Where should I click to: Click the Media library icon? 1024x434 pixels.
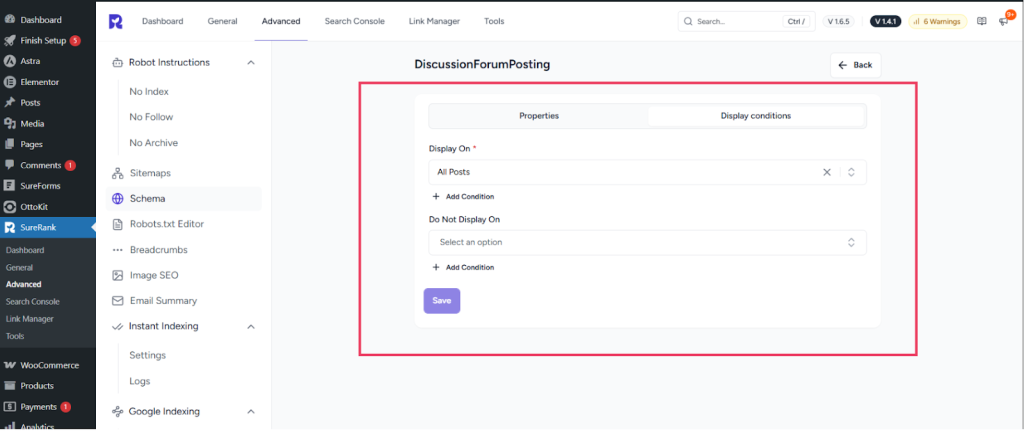pyautogui.click(x=10, y=124)
